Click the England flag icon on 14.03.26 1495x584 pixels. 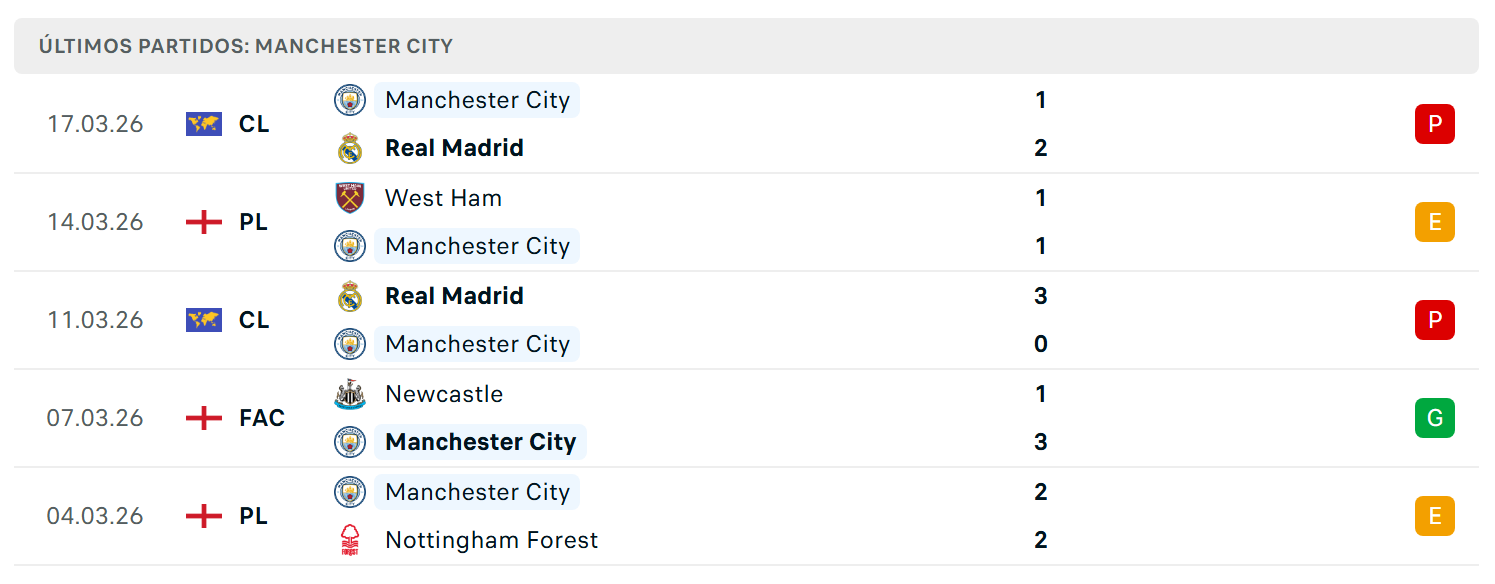(204, 222)
